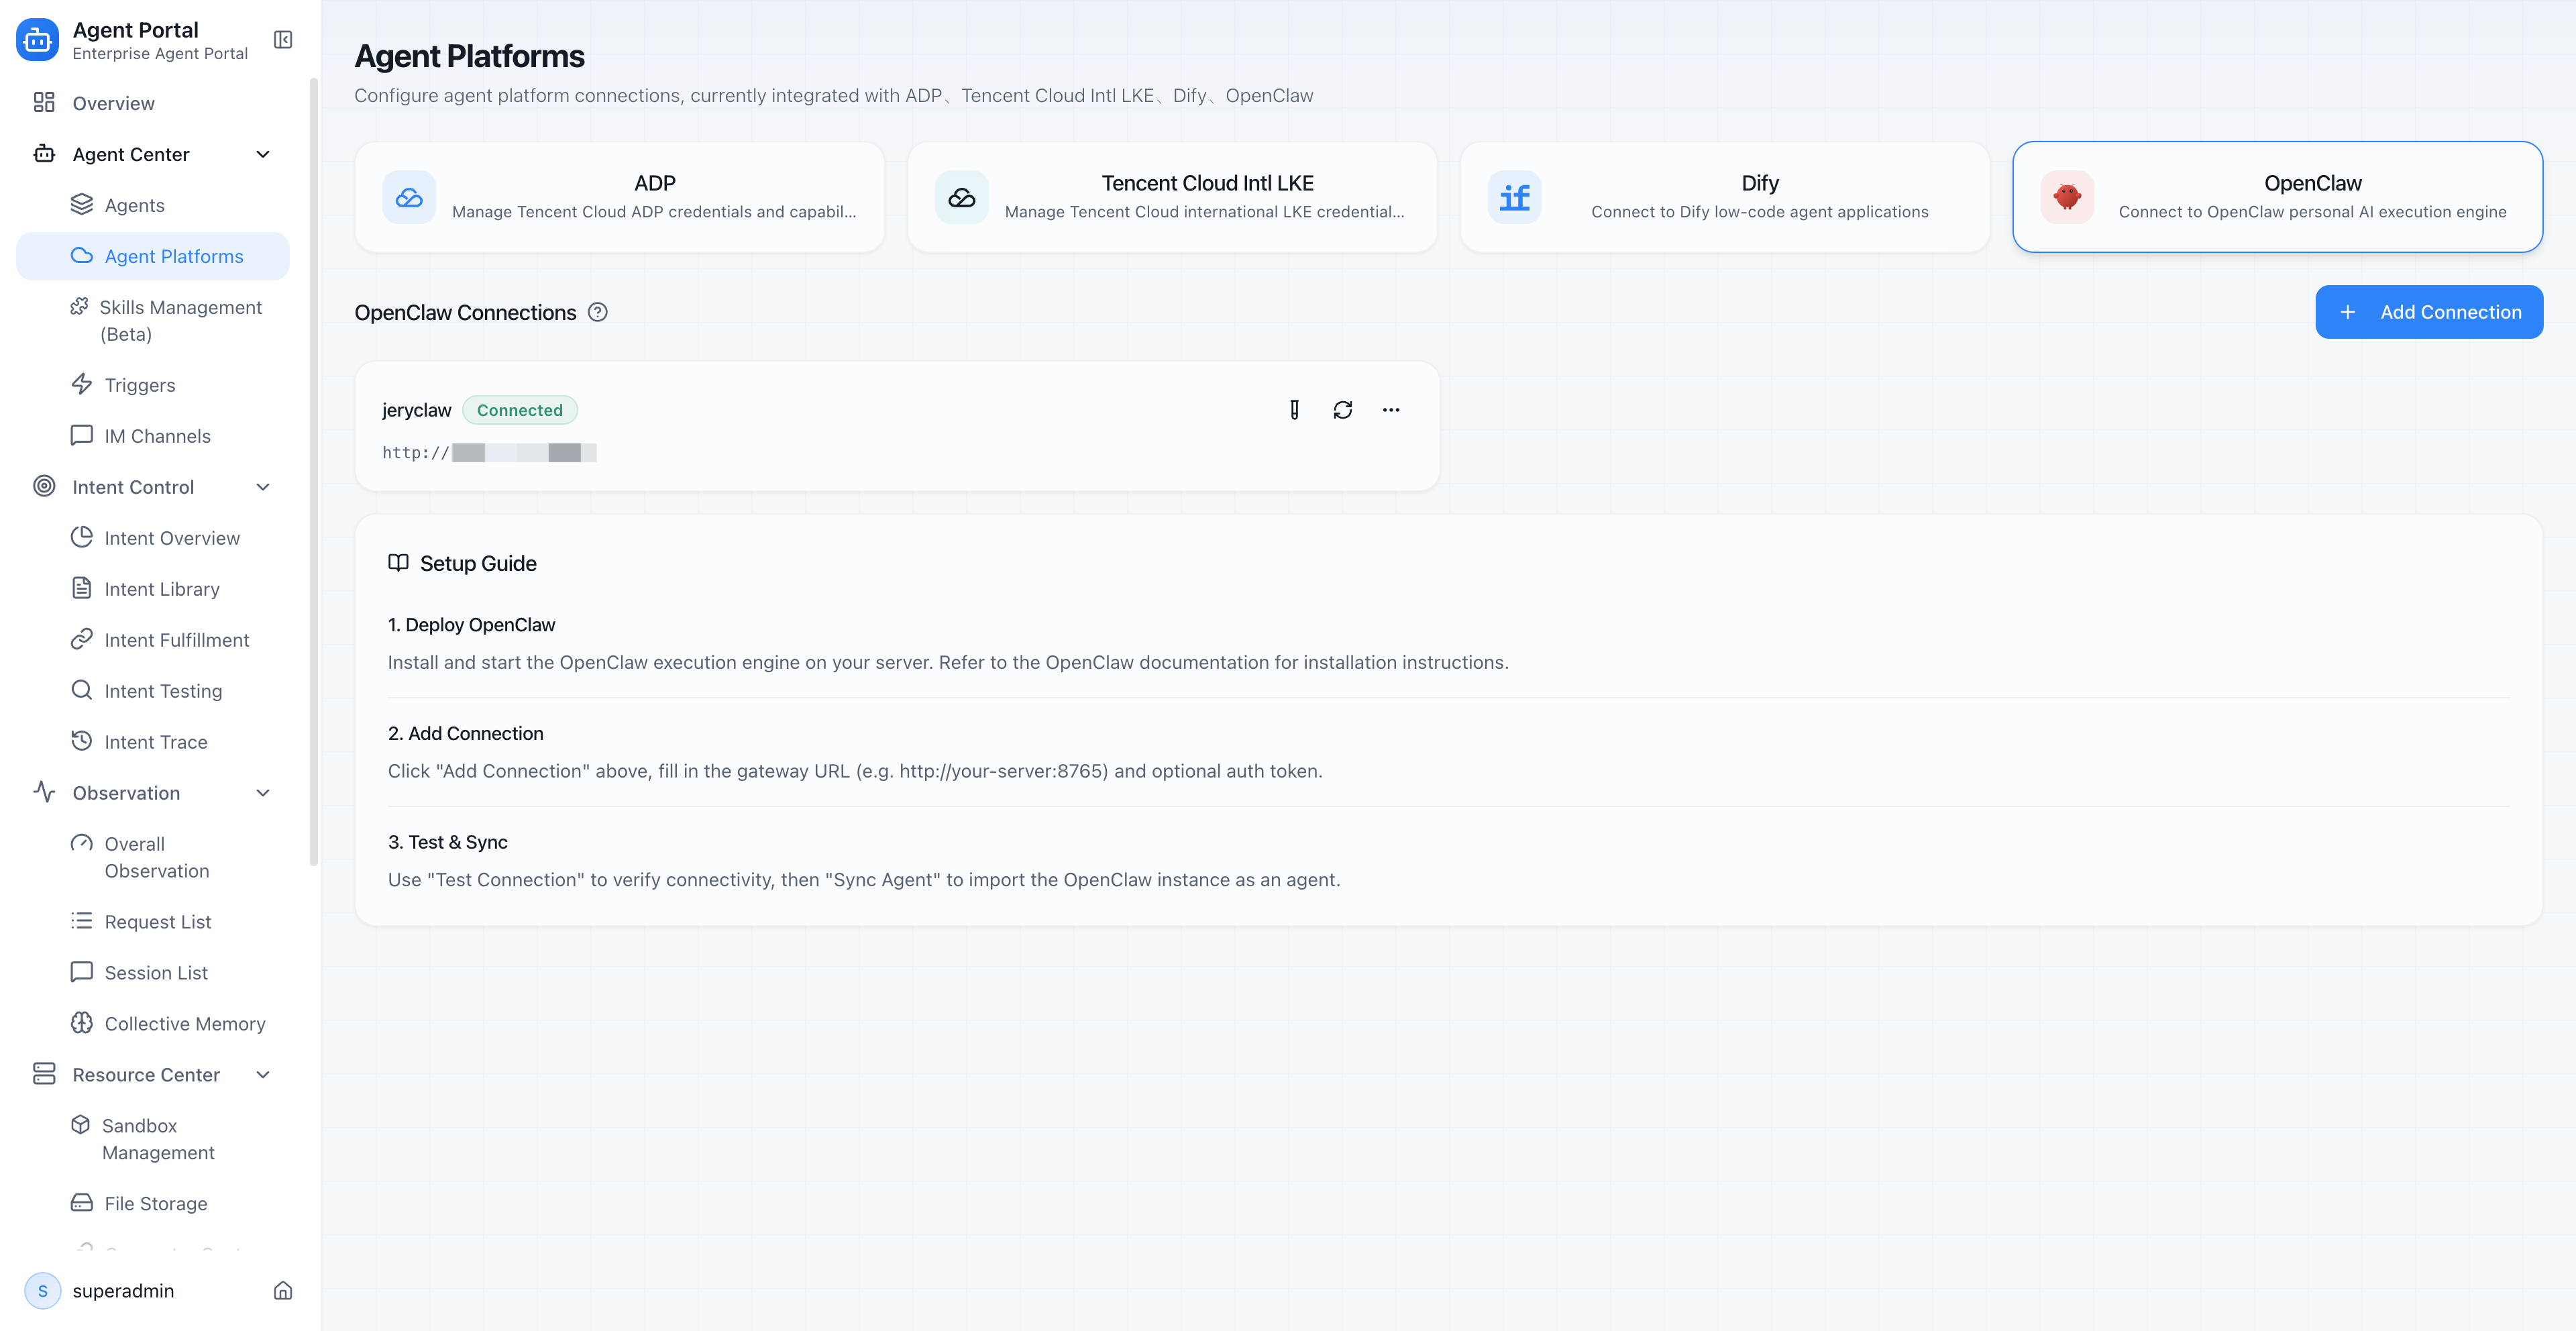The image size is (2576, 1331).
Task: Click the Agent Portal robot logo
Action: coord(38,40)
